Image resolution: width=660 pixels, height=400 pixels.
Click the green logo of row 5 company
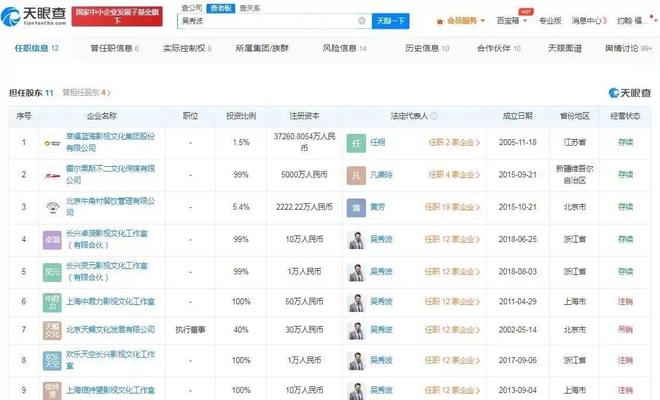52,272
